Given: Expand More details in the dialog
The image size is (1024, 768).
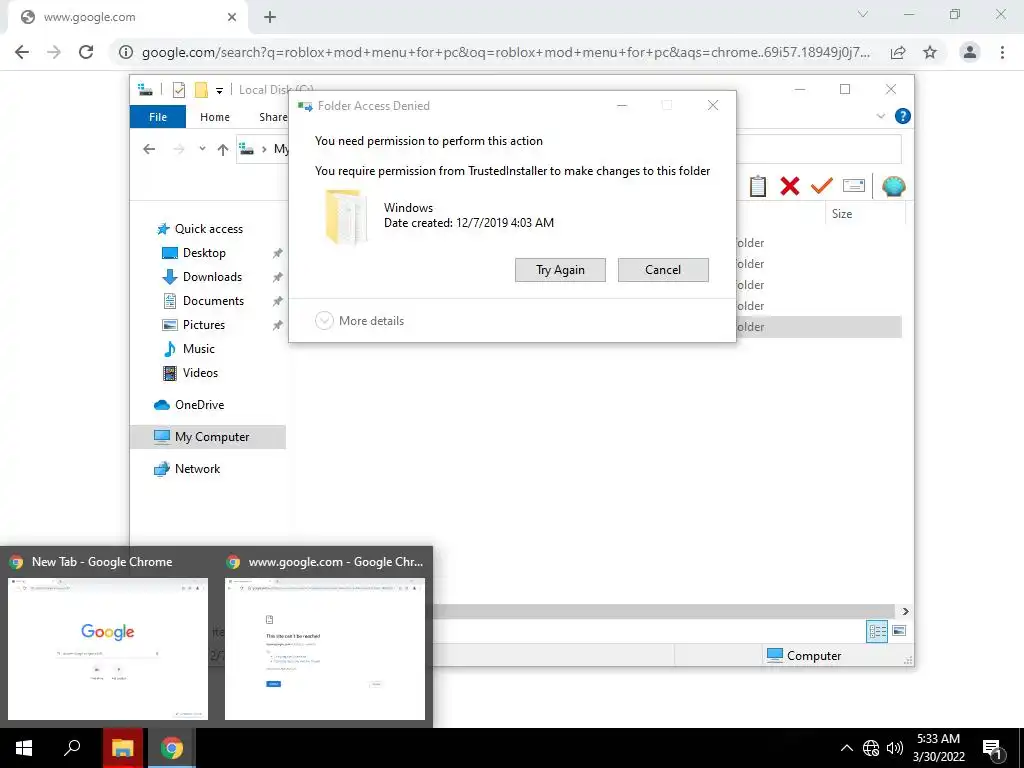Looking at the screenshot, I should [360, 321].
